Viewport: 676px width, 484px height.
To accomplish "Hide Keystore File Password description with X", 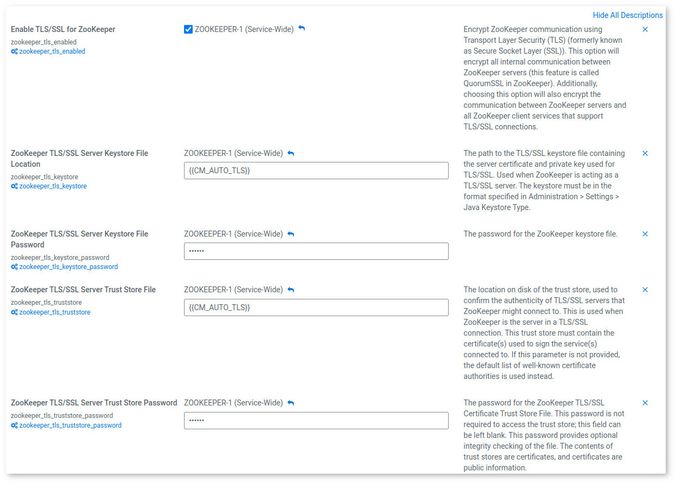I will tap(645, 234).
